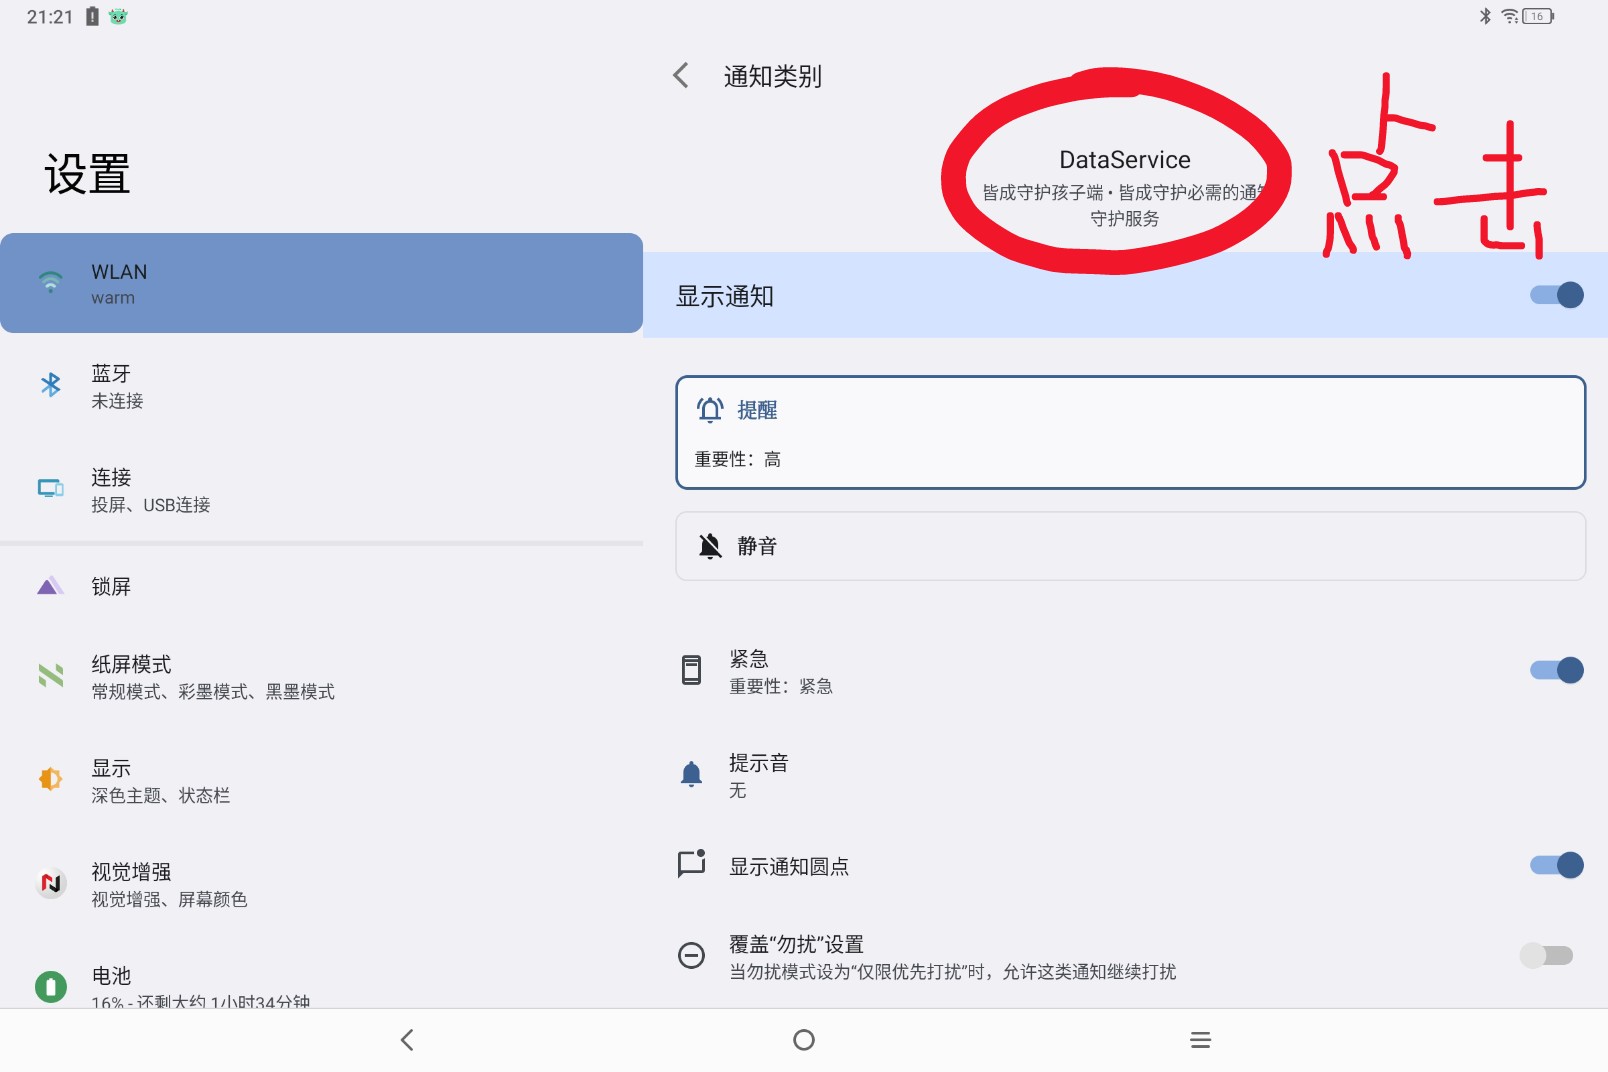The height and width of the screenshot is (1072, 1608).
Task: Click the WLAN wifi icon
Action: coord(50,282)
